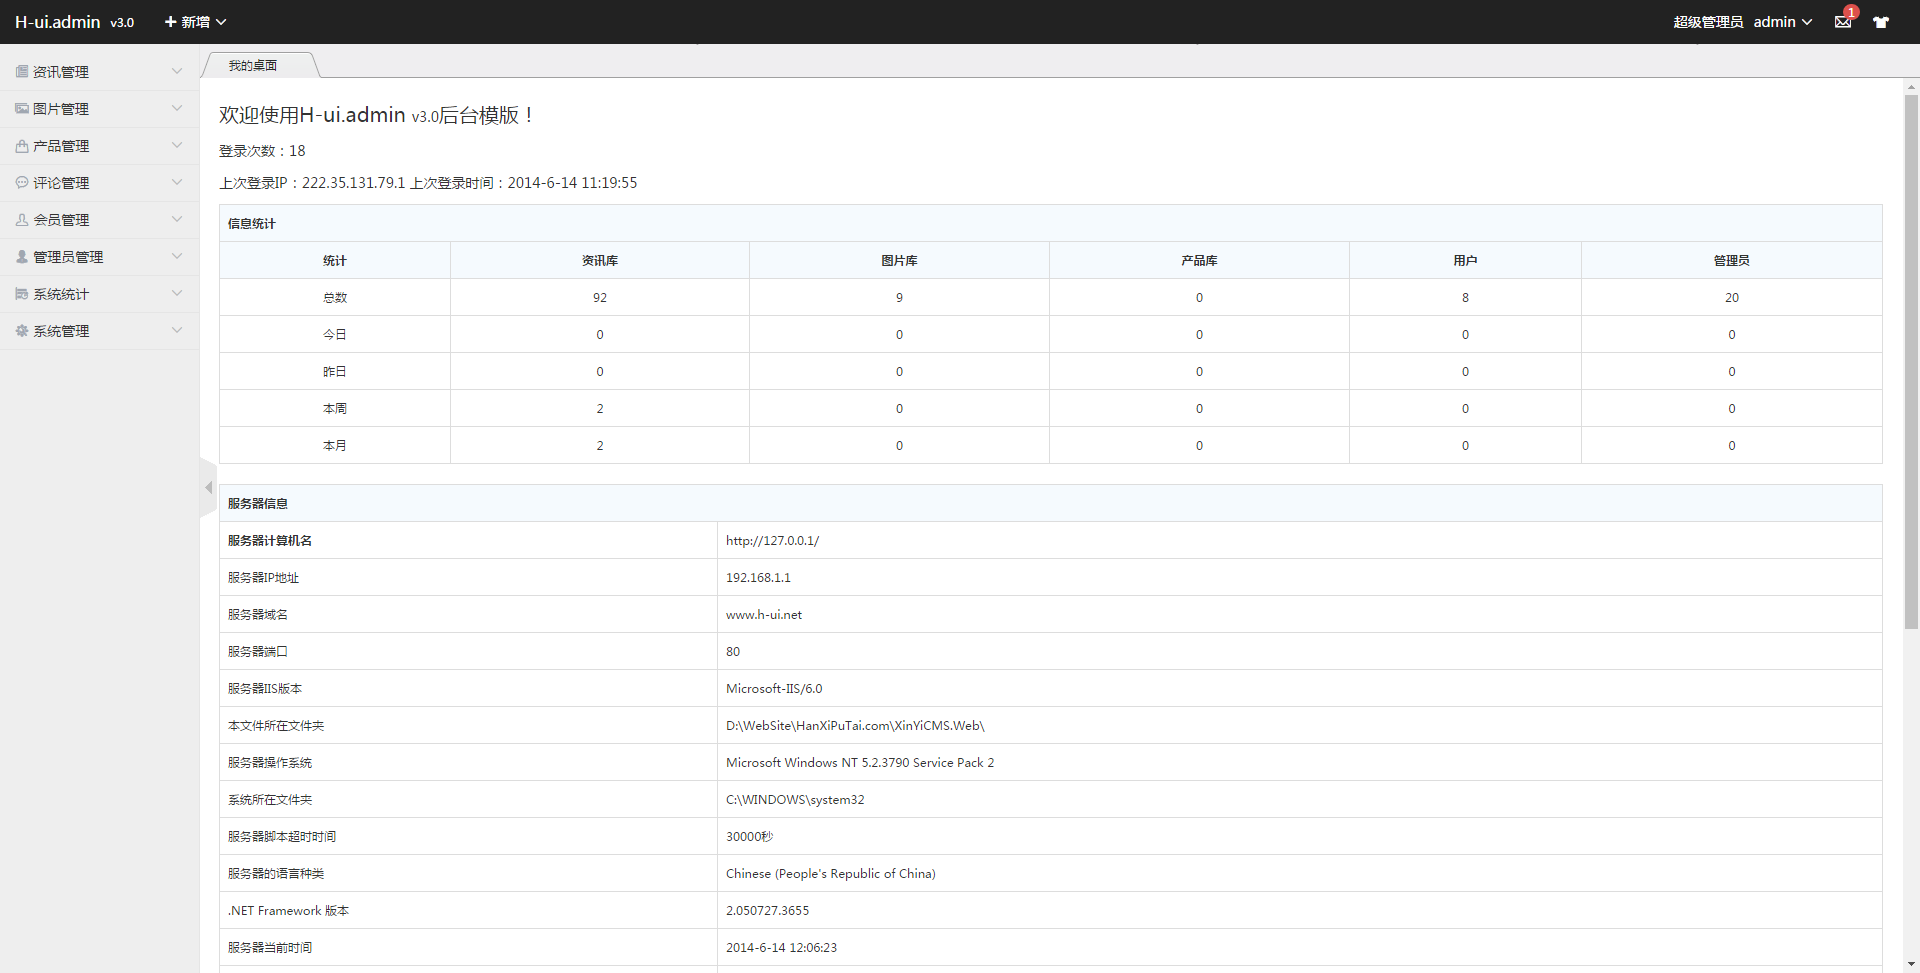The image size is (1920, 973).
Task: Click the IP address 192.168.1.1
Action: pos(758,578)
